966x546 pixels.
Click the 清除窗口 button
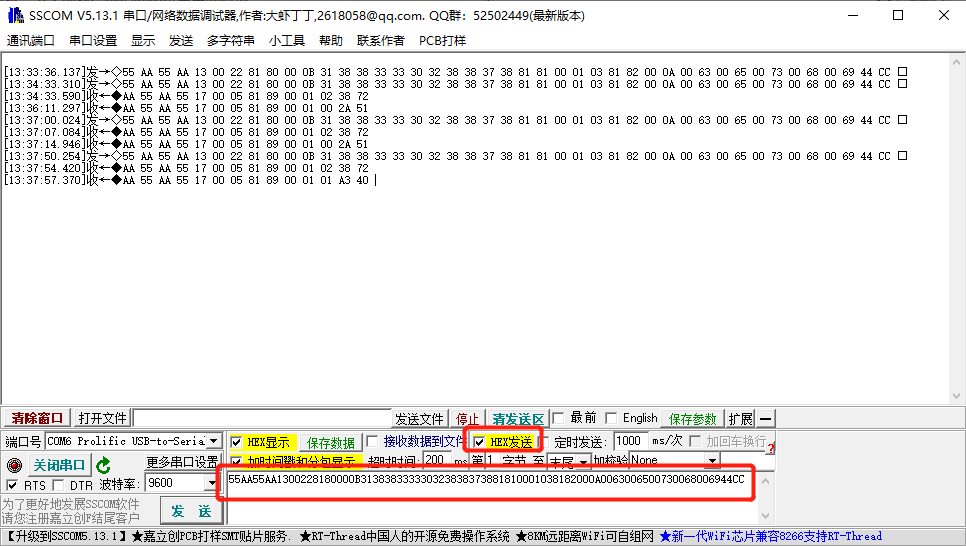click(x=37, y=418)
